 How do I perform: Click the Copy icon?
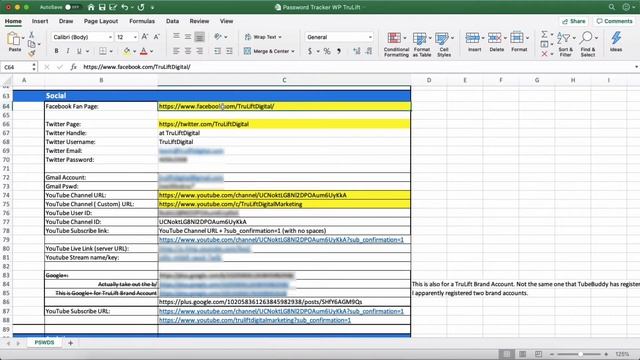click(x=31, y=44)
